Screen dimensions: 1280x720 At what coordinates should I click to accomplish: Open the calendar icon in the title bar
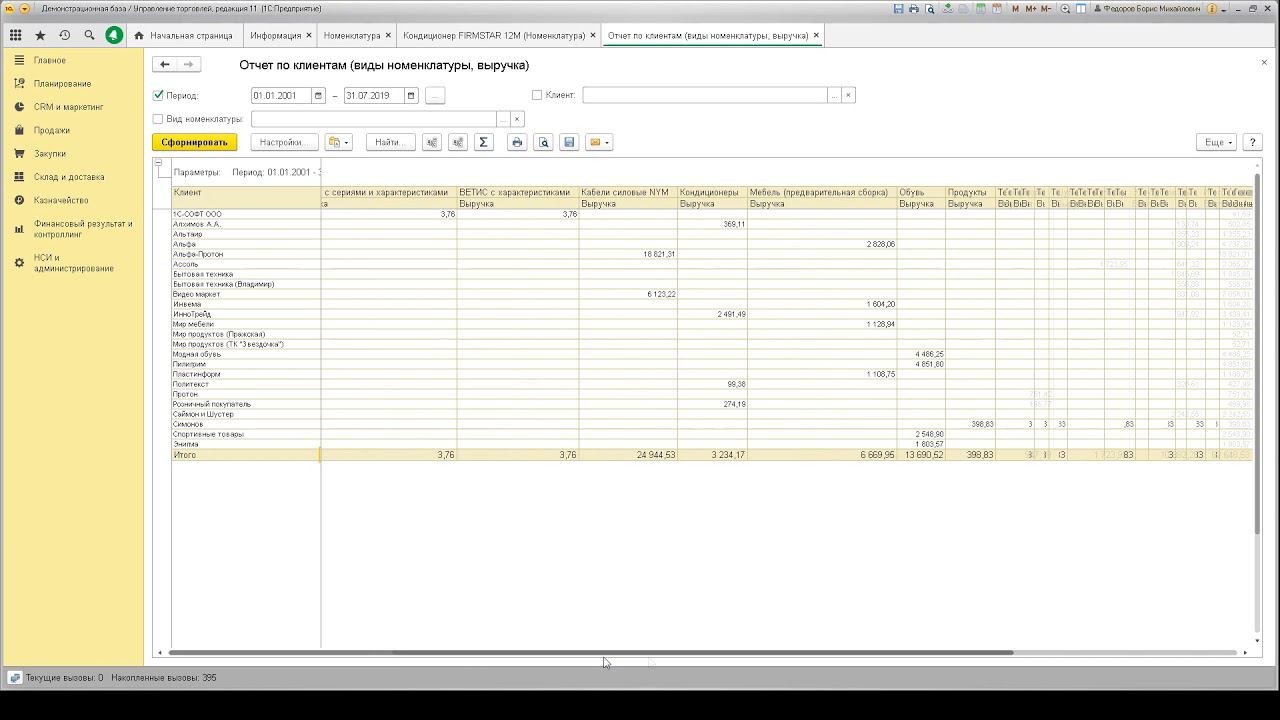(x=997, y=9)
